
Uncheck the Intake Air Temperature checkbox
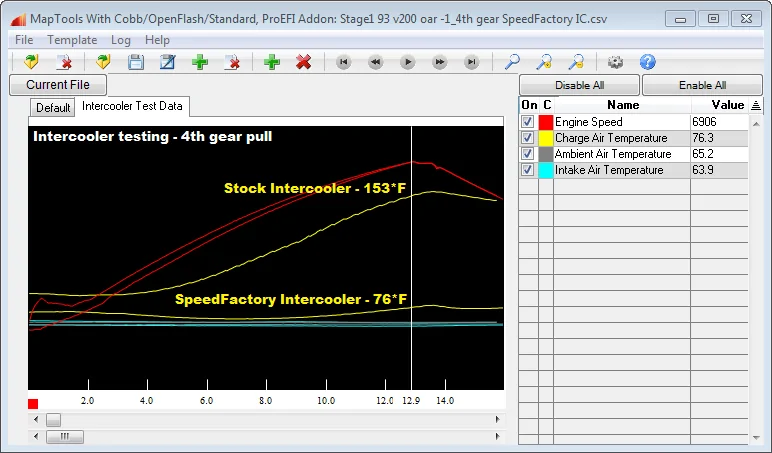tap(527, 170)
